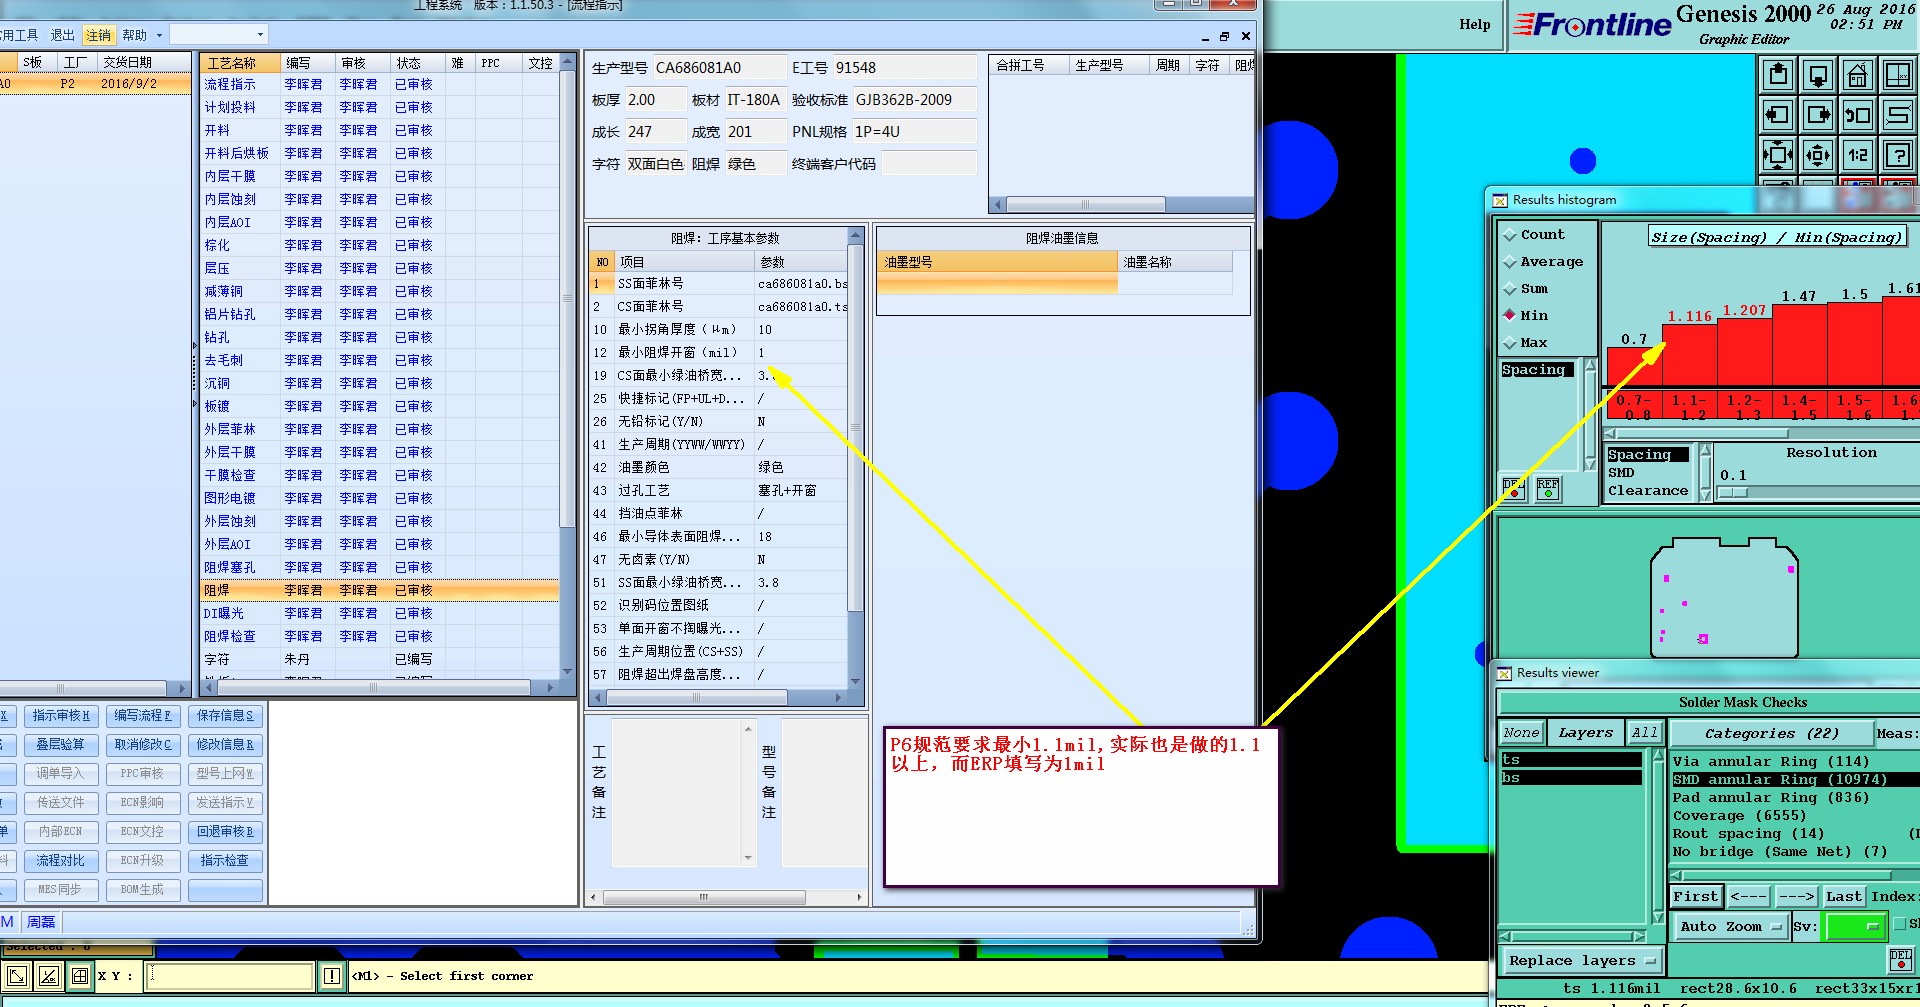Screen dimensions: 1920x1007
Task: Click the 指示检查 button
Action: click(x=225, y=861)
